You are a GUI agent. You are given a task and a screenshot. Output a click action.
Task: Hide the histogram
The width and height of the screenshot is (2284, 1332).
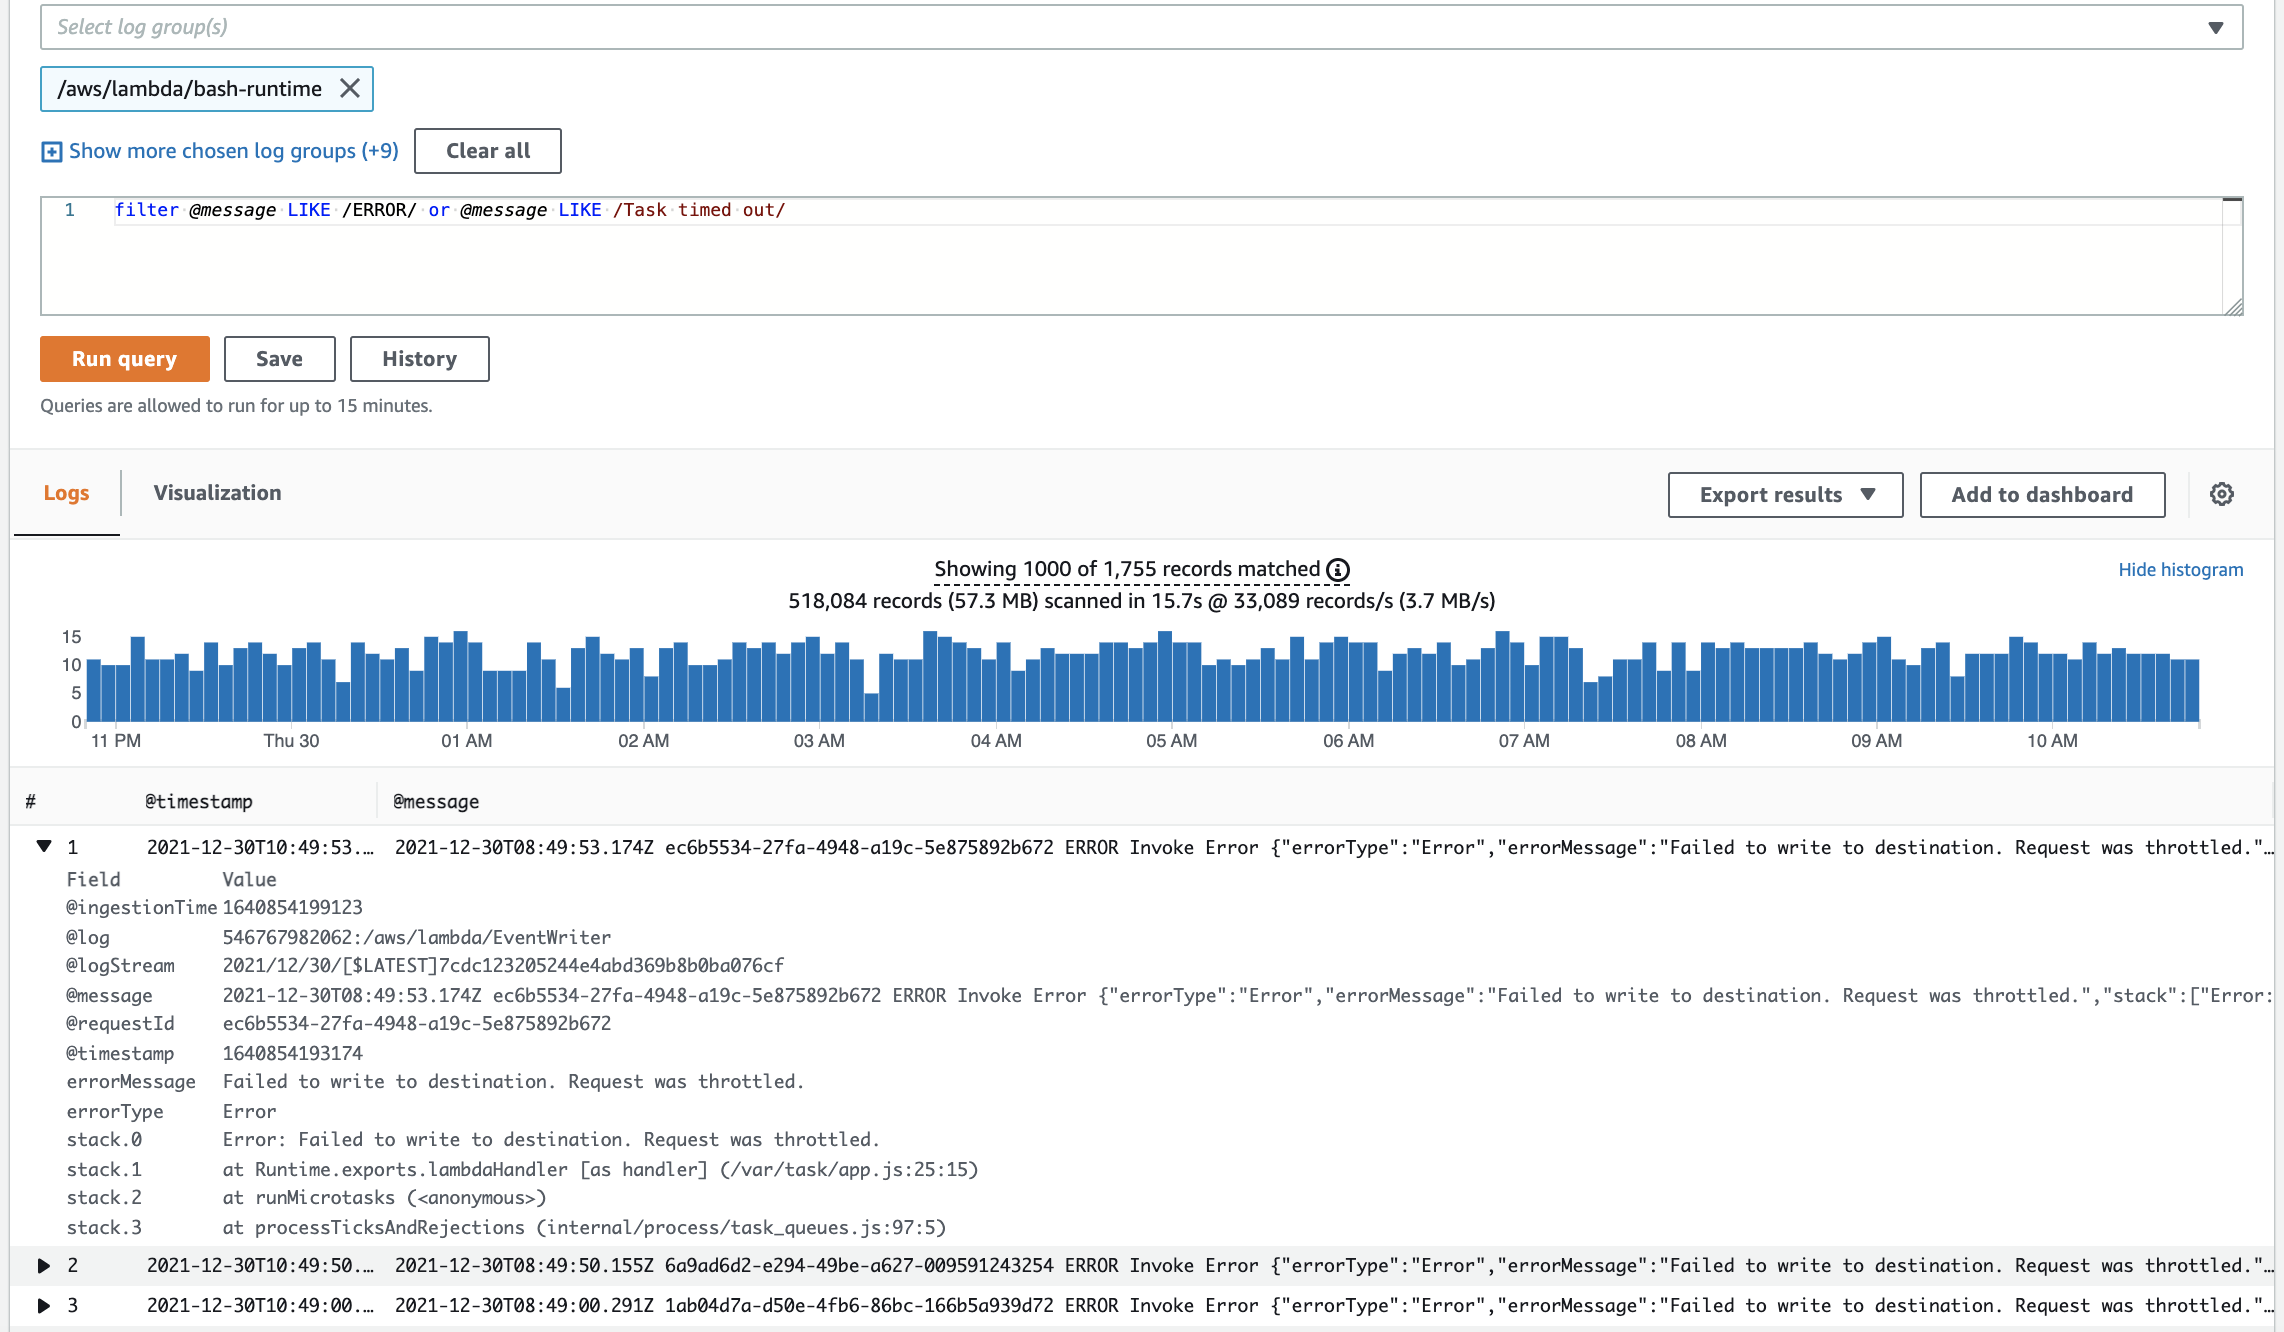click(2181, 569)
